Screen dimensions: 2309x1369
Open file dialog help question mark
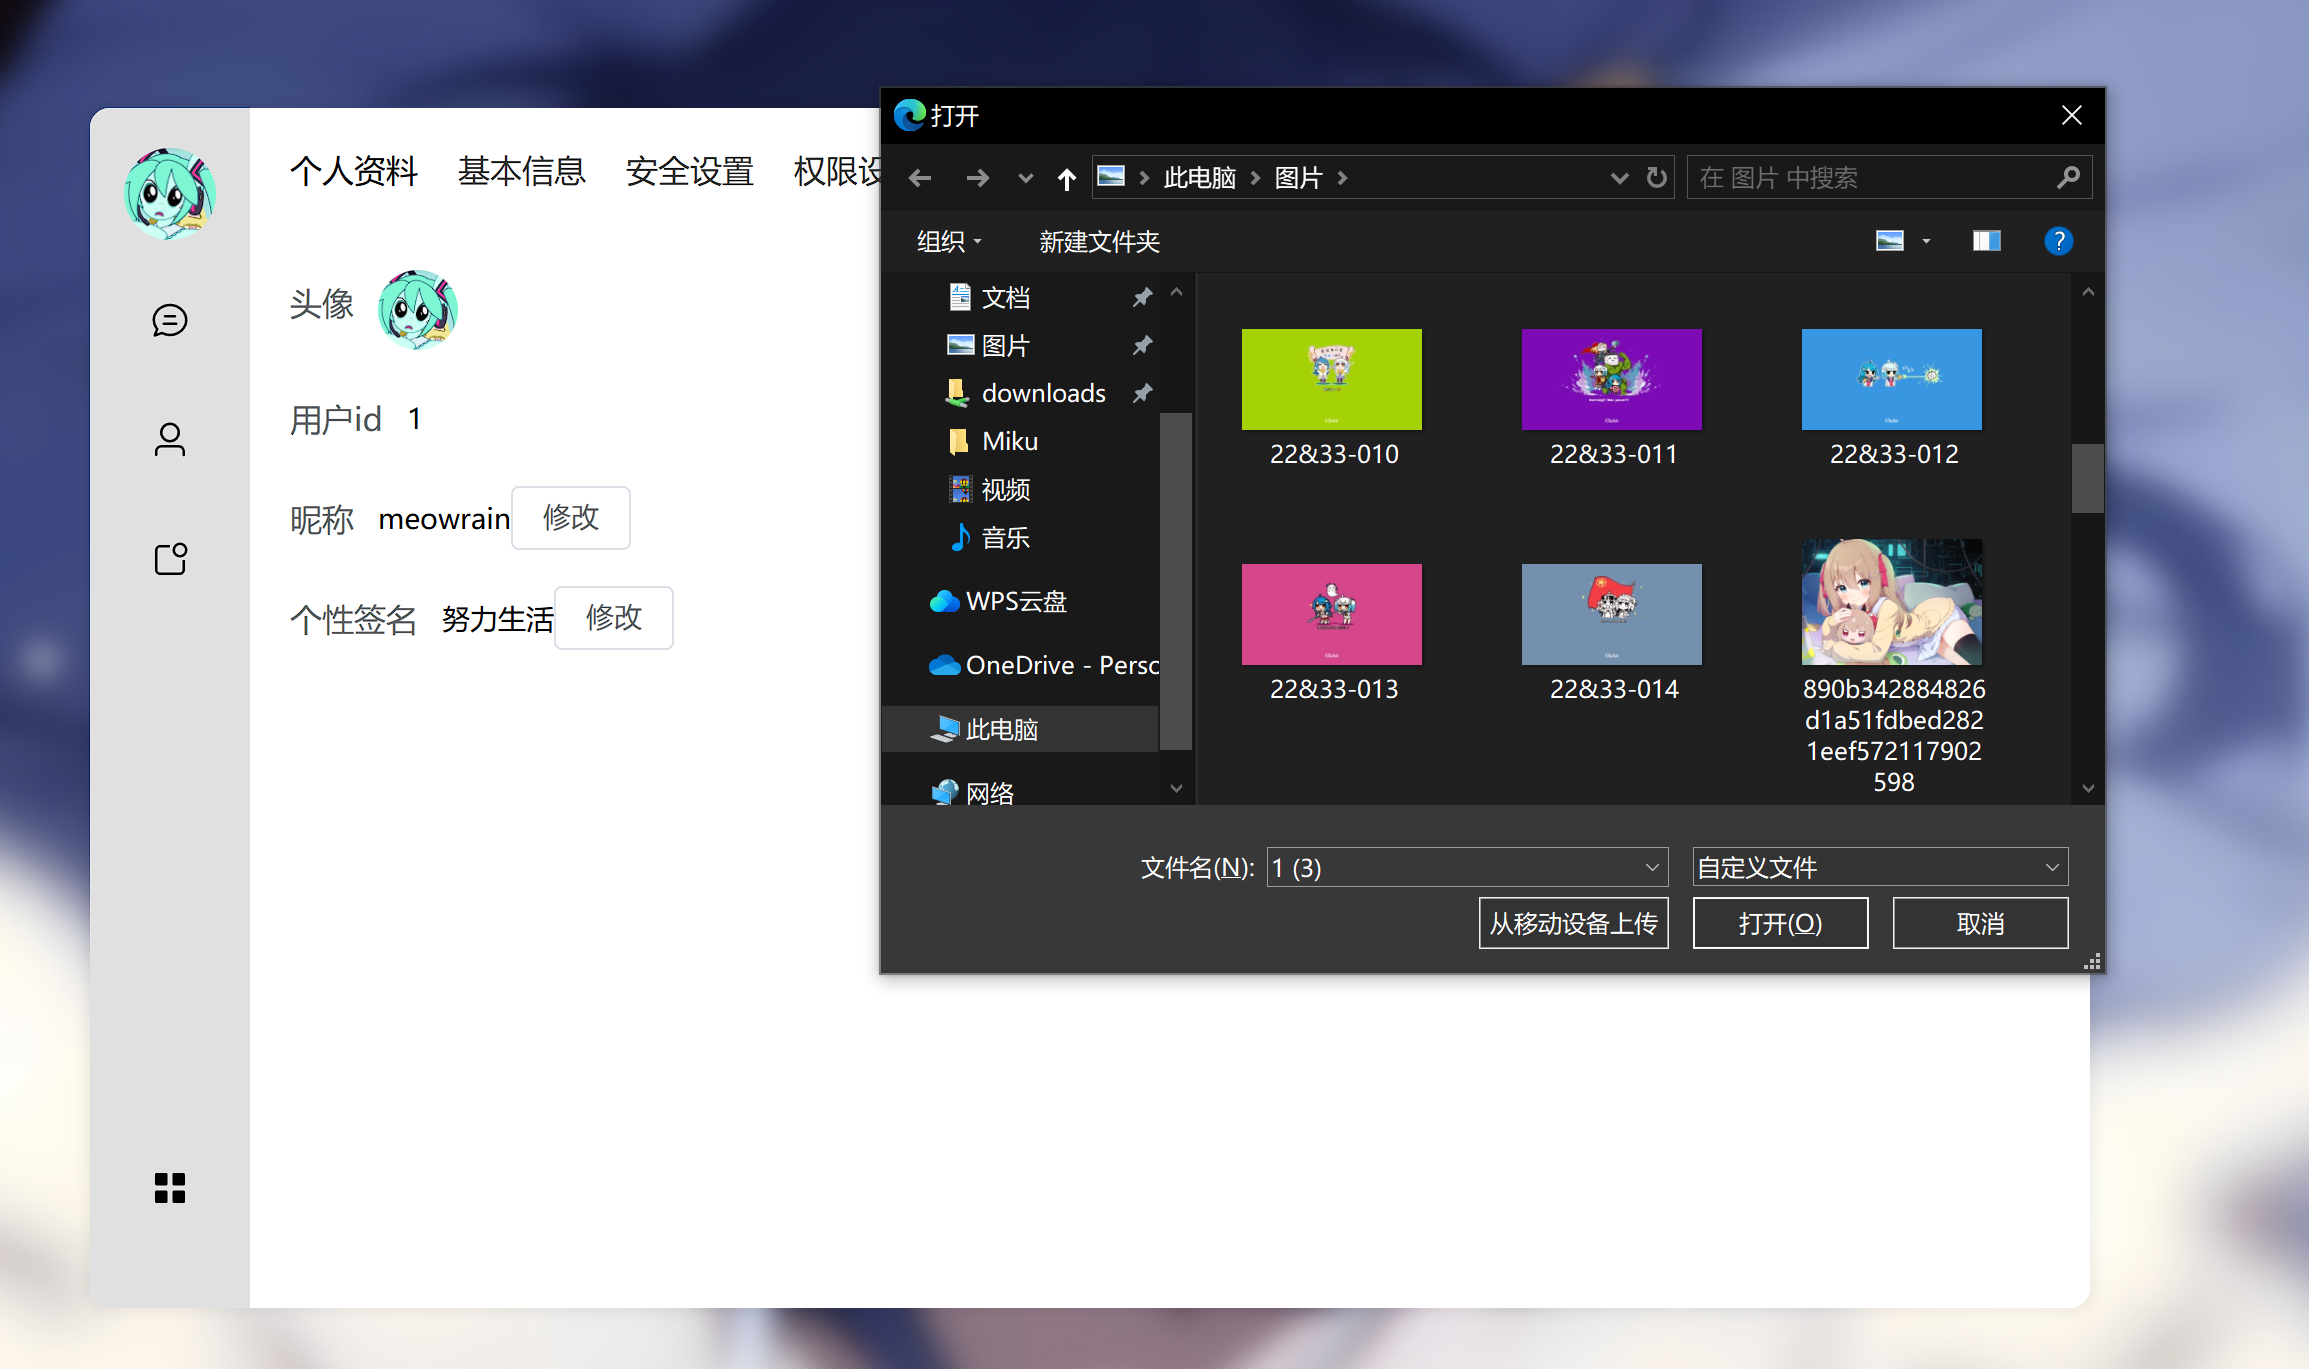pyautogui.click(x=2058, y=241)
